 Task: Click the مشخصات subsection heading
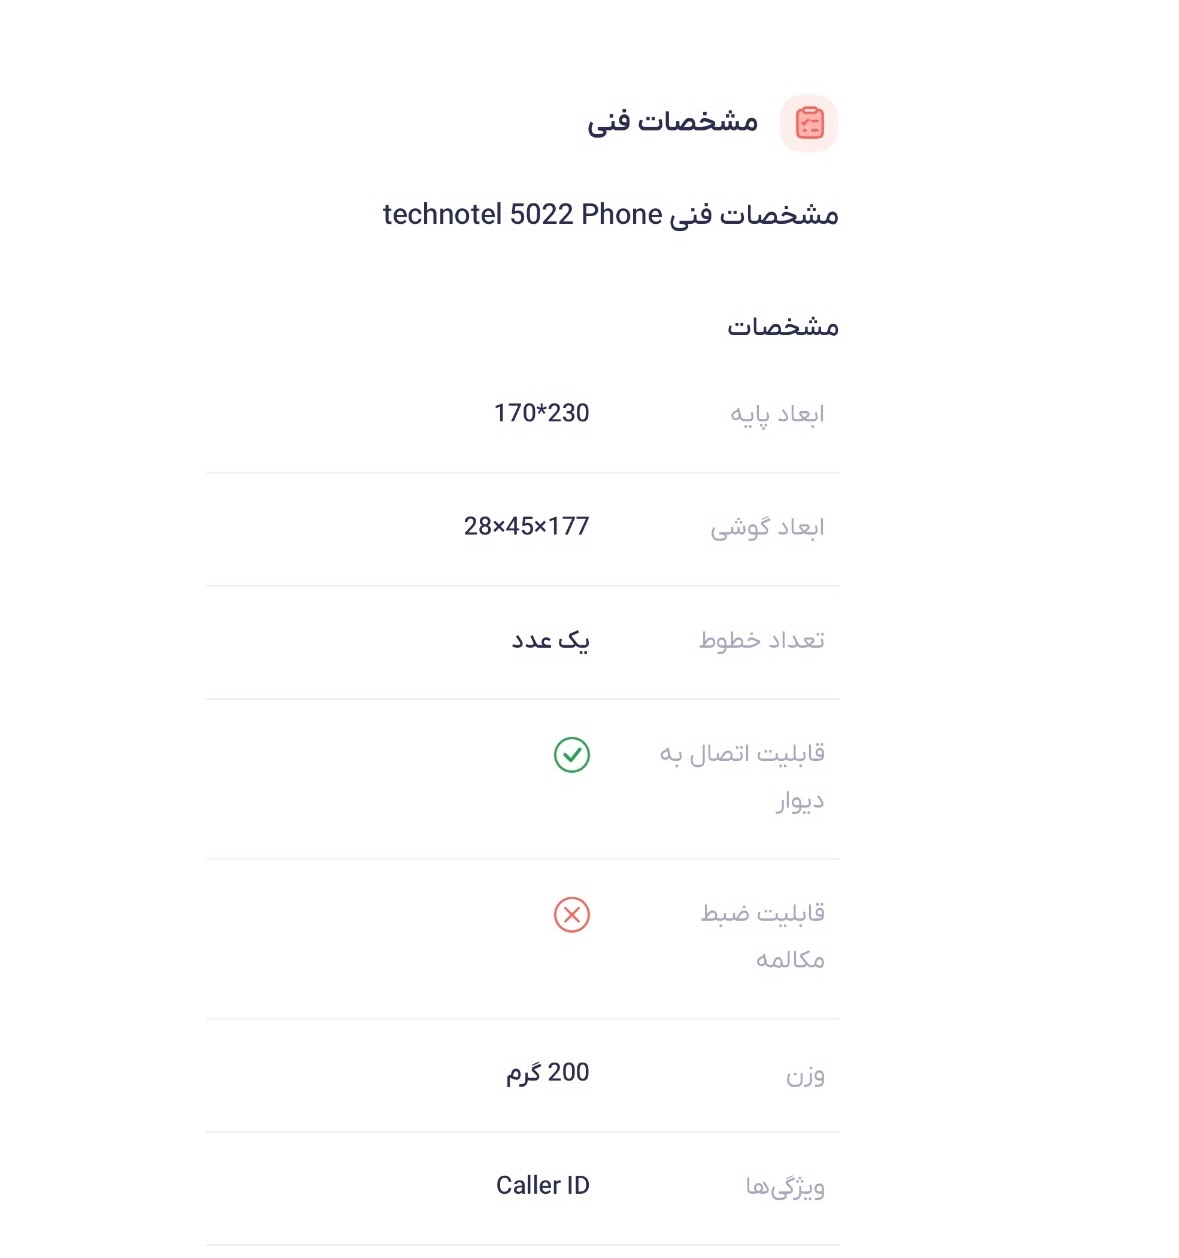pos(782,327)
